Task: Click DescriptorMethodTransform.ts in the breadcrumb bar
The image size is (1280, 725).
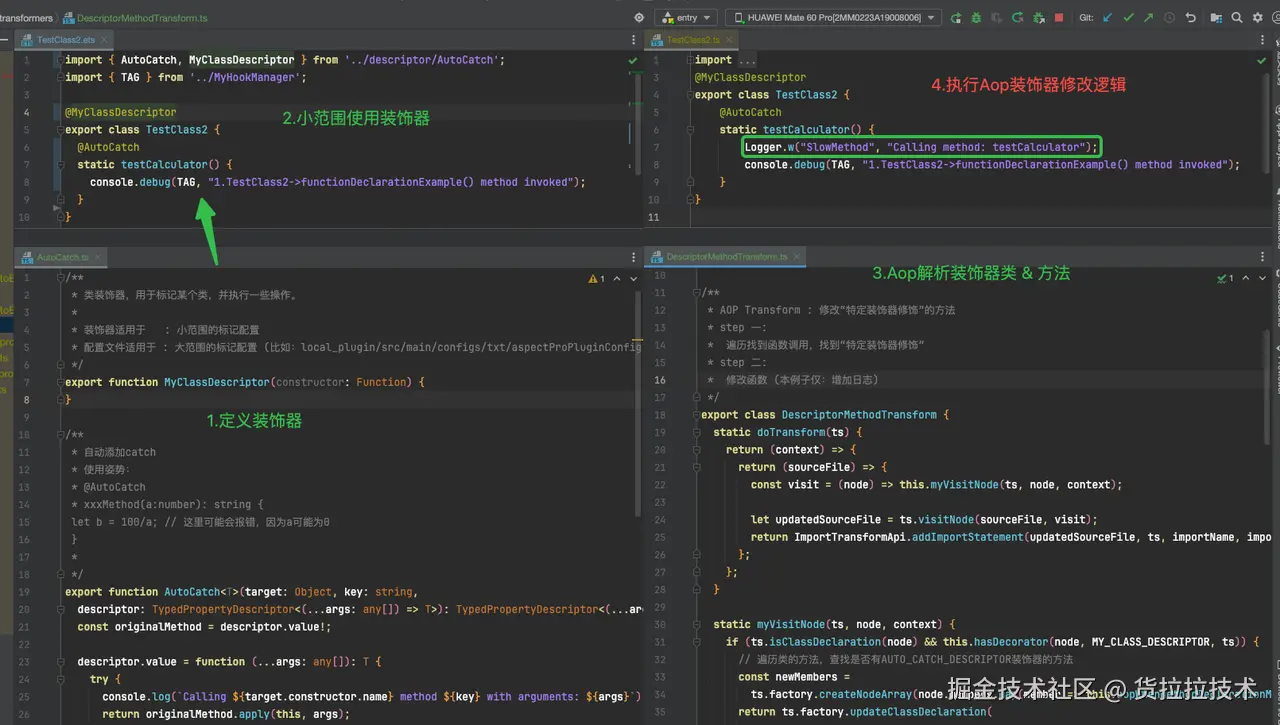Action: [142, 18]
